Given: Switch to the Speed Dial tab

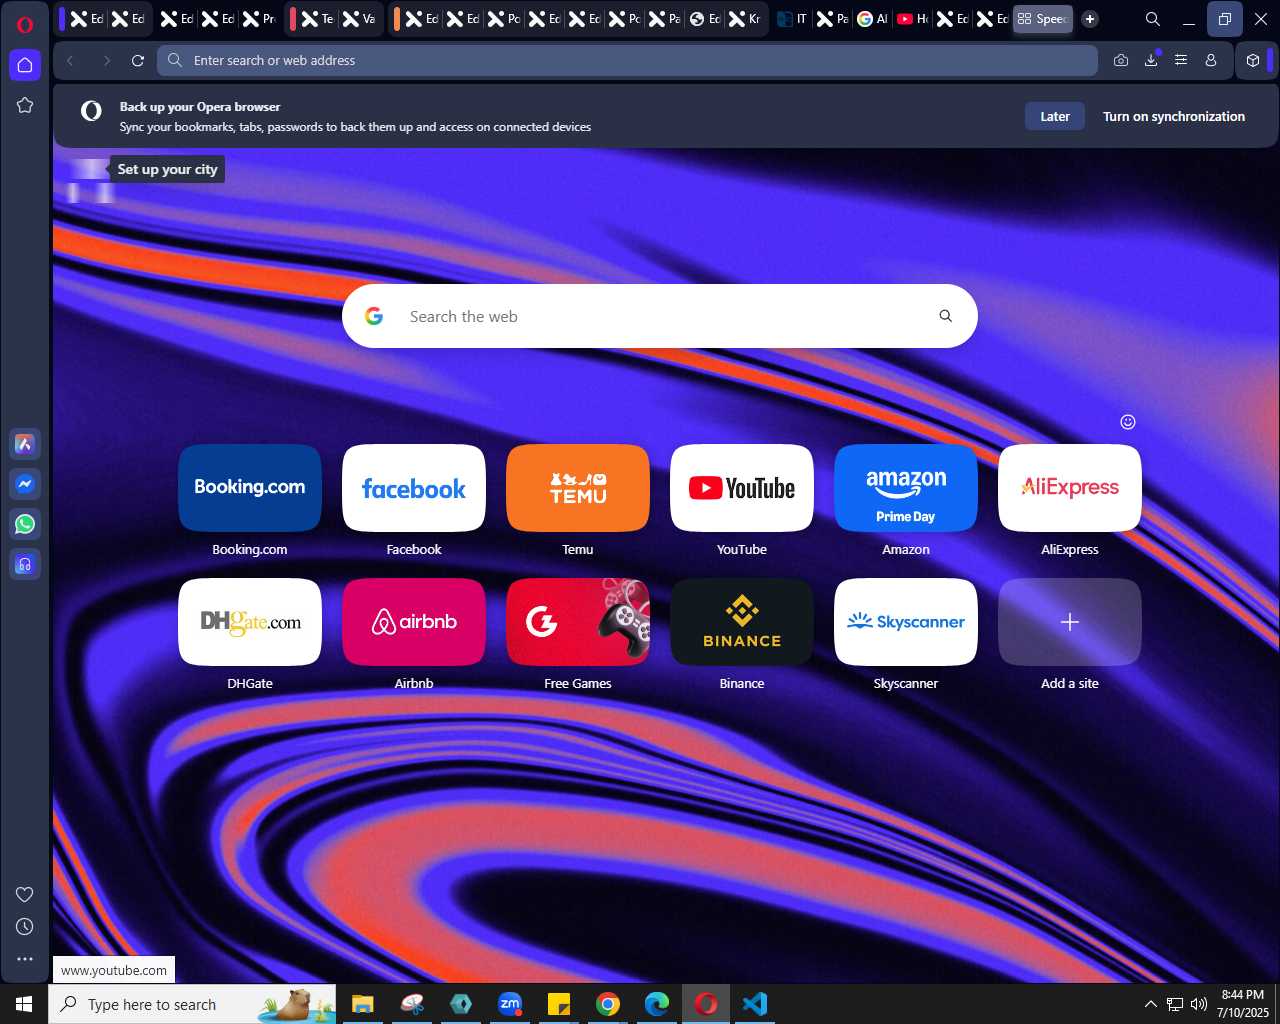Looking at the screenshot, I should pos(1042,19).
